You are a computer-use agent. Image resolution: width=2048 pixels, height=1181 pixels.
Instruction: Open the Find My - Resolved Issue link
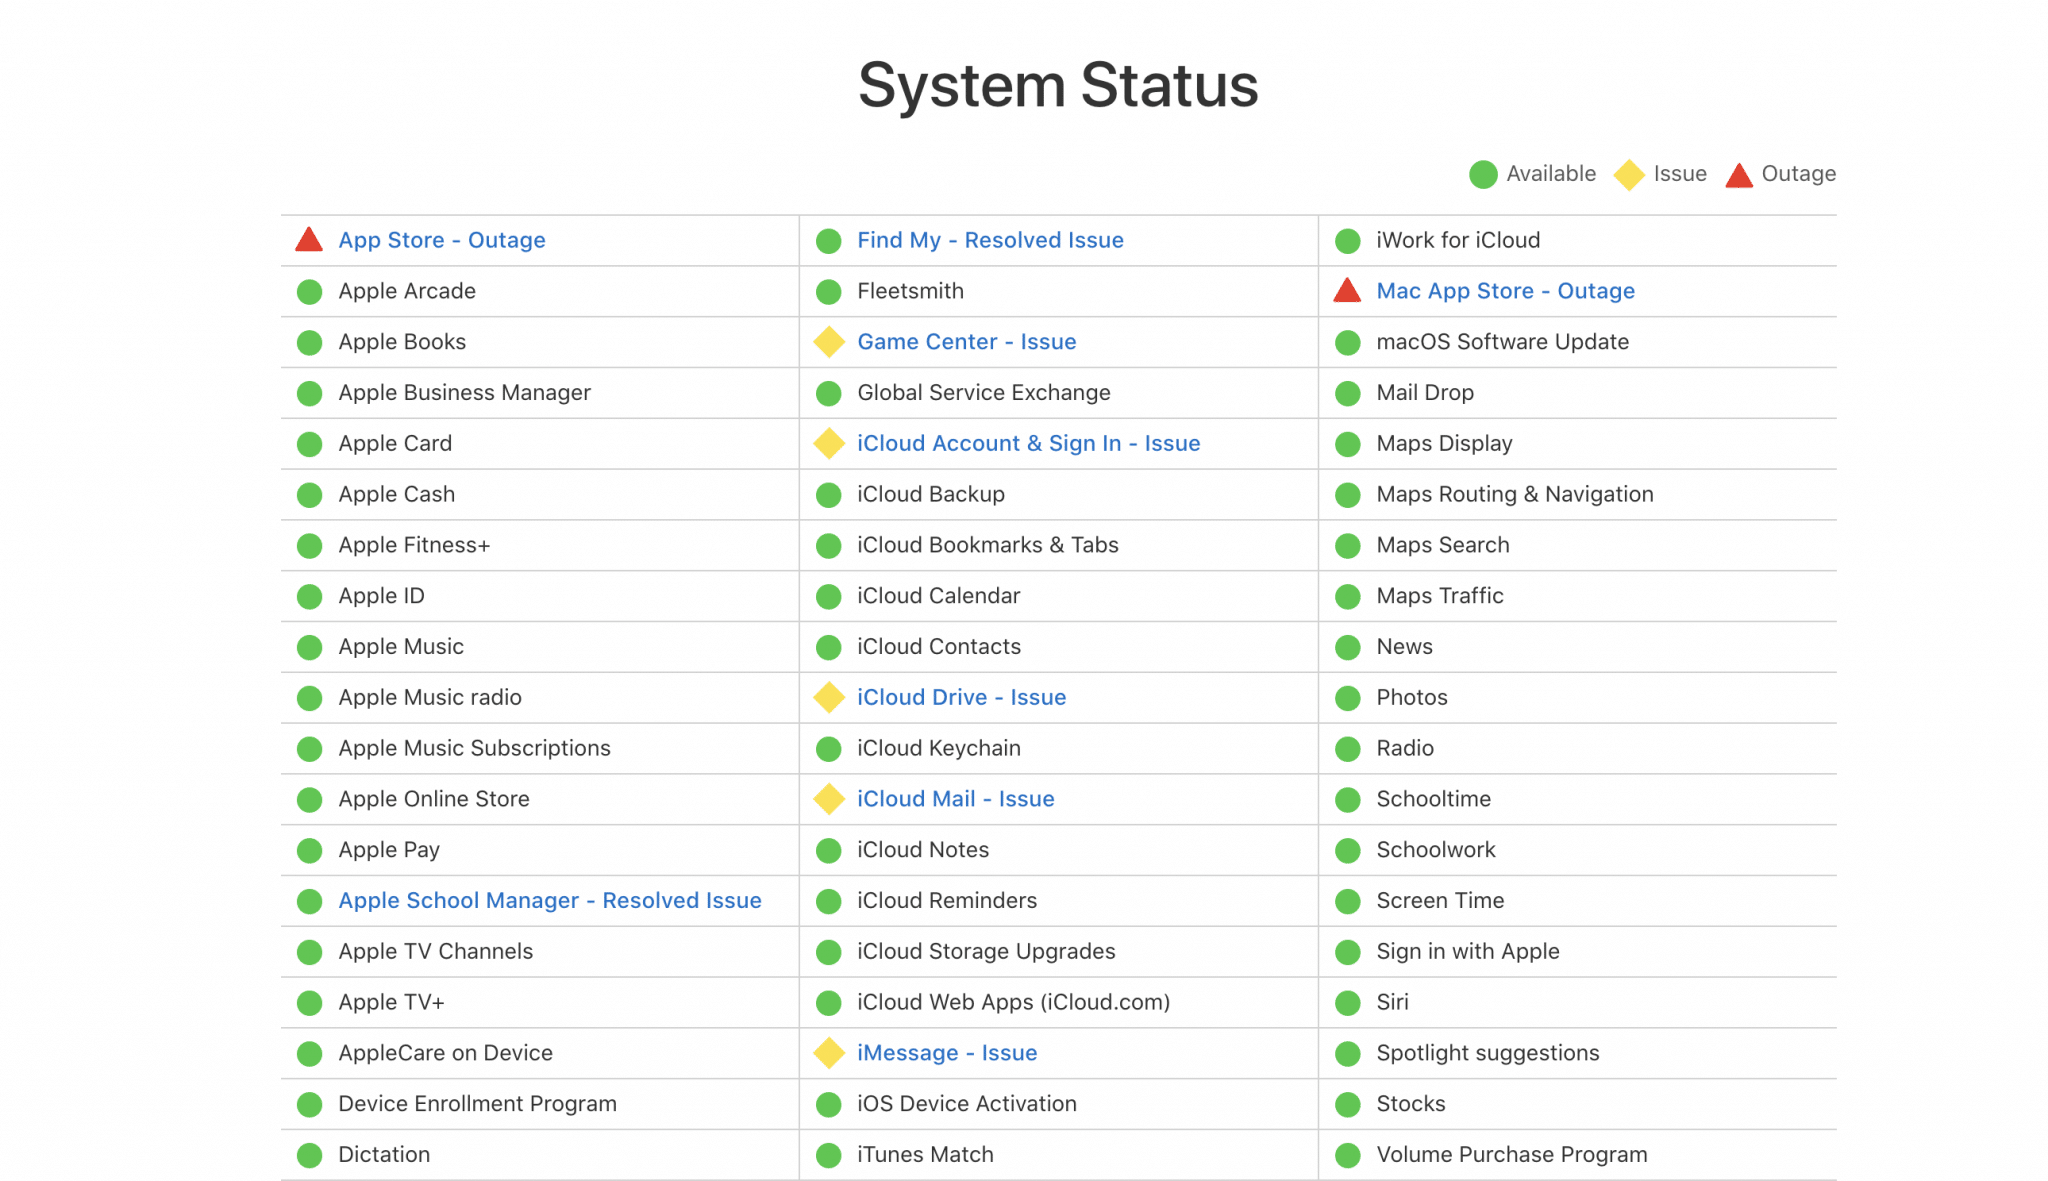[990, 240]
